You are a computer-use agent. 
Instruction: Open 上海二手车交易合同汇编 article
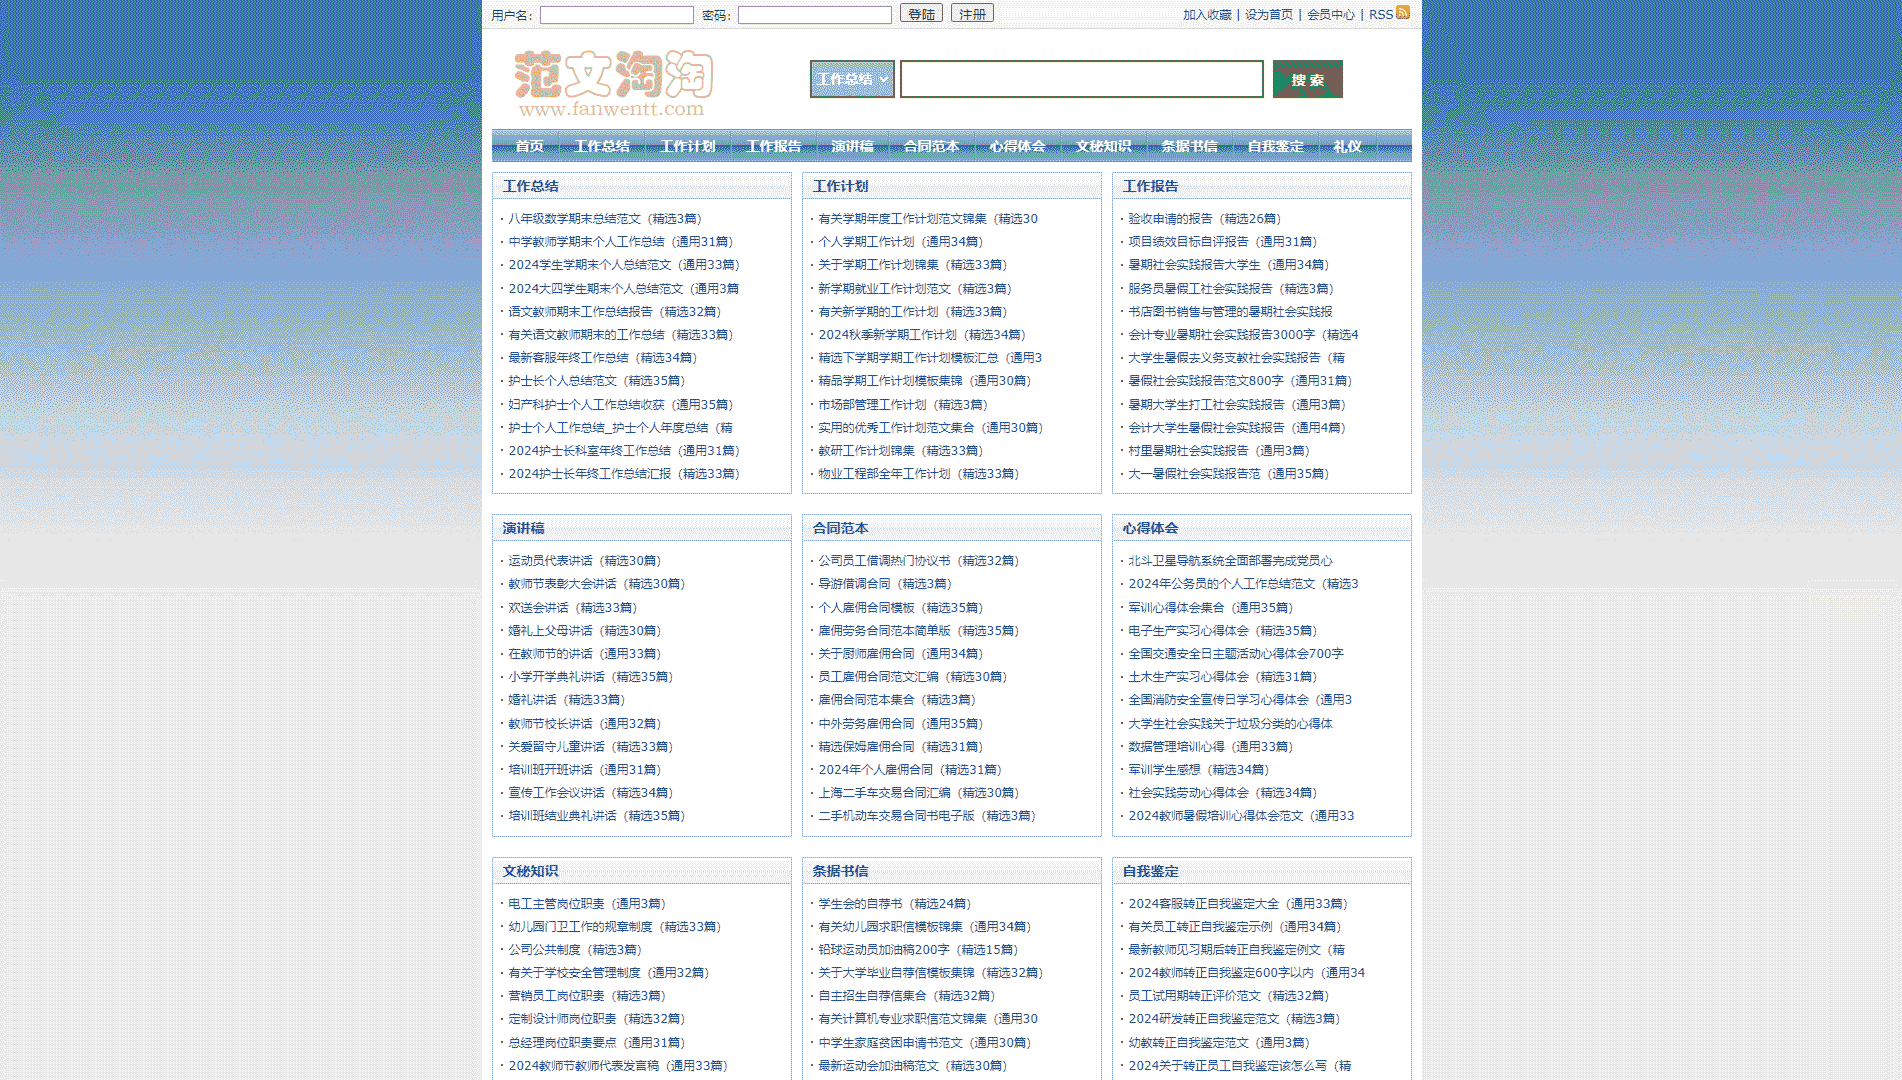click(x=919, y=793)
